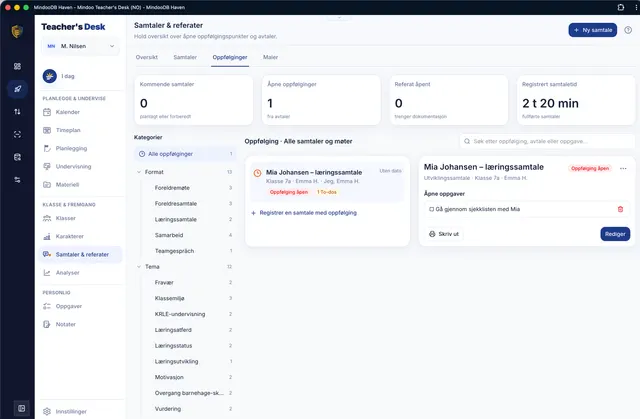
Task: Click the Kommende samtaler stat card
Action: [x=193, y=100]
